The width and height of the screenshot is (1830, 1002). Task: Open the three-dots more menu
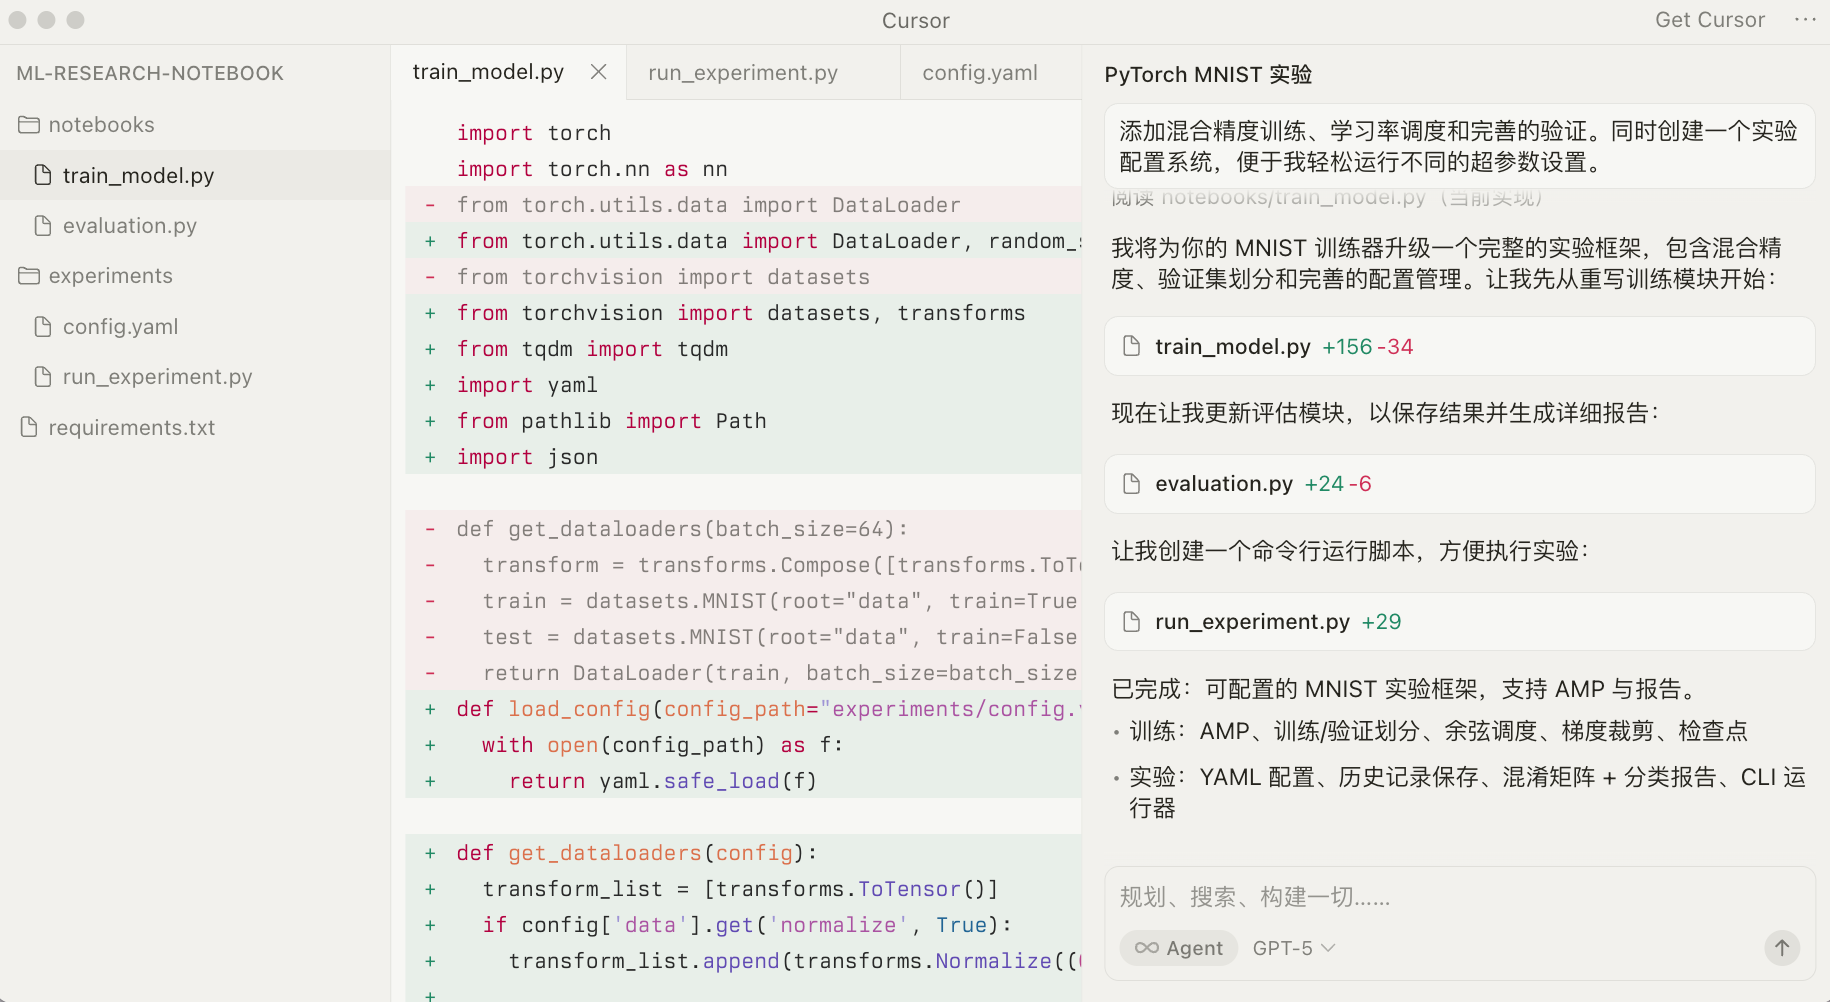click(x=1805, y=20)
